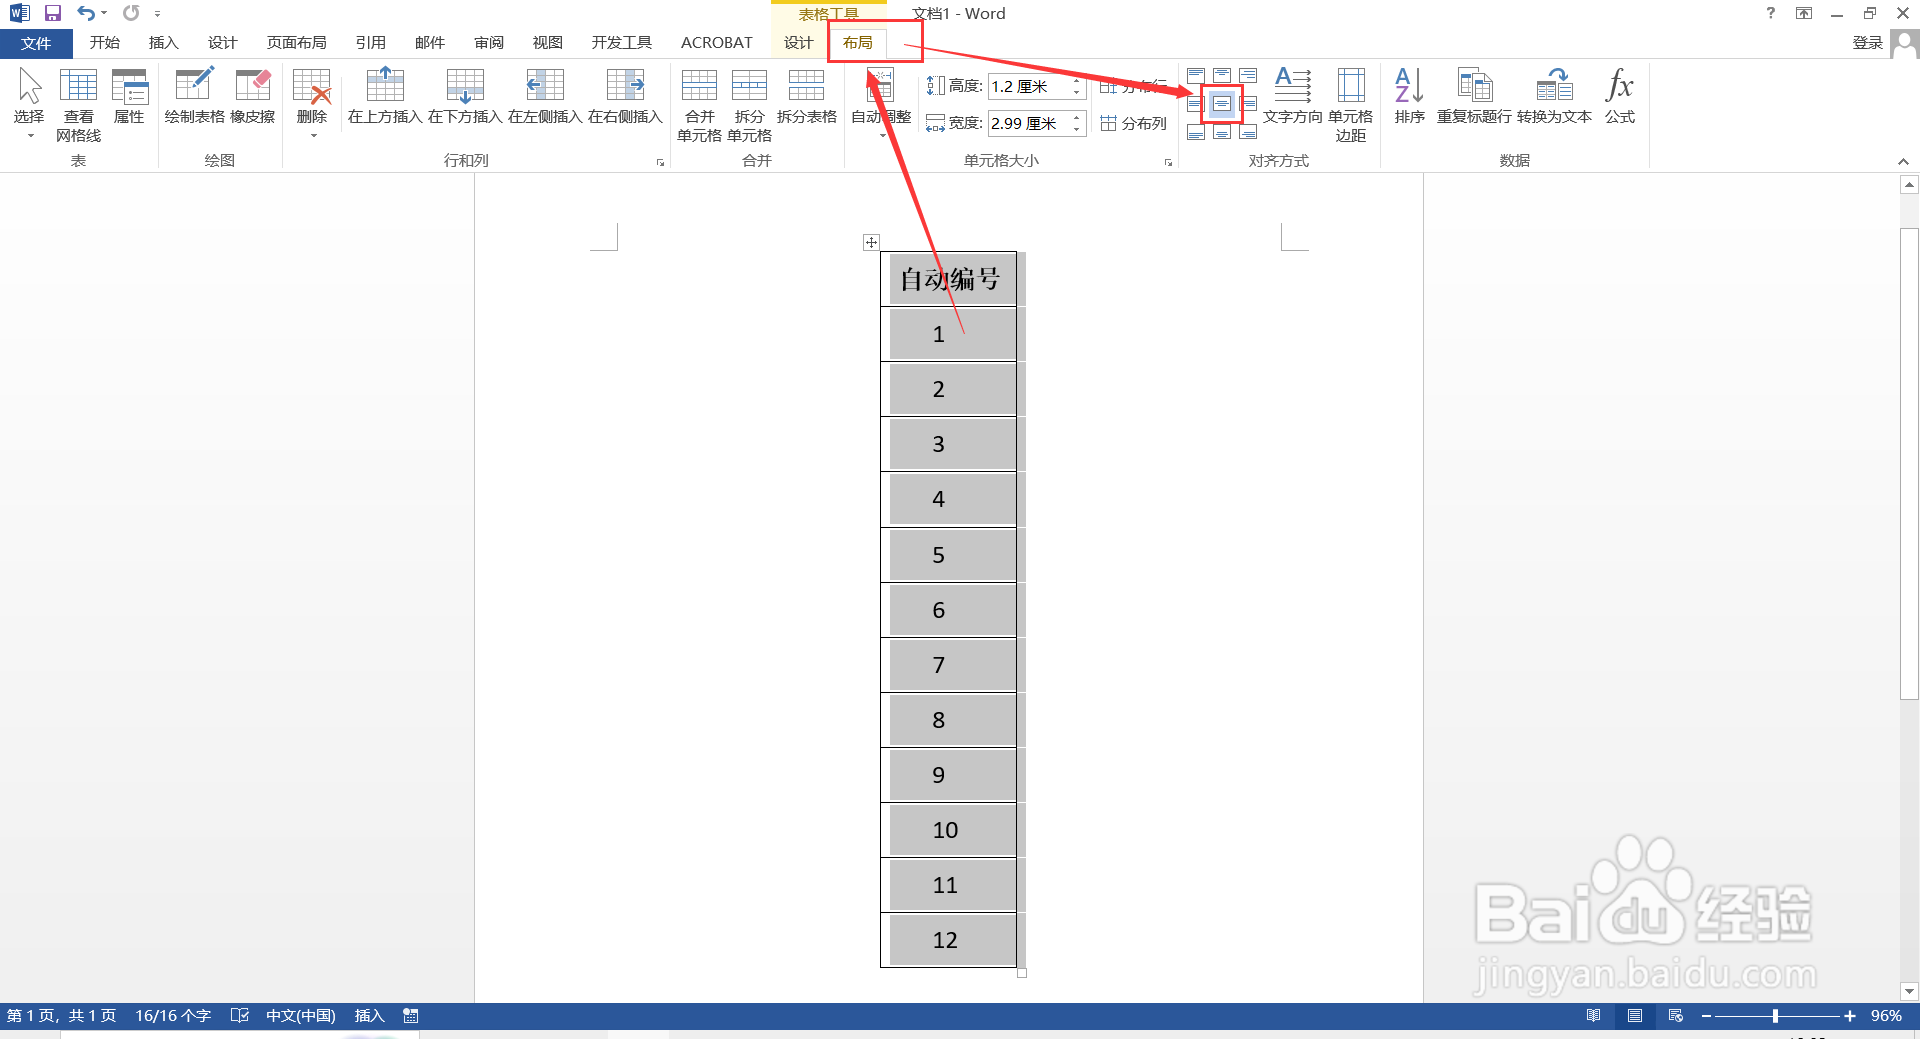1920x1039 pixels.
Task: Set alignment to center both ways (middle center)
Action: click(1222, 104)
